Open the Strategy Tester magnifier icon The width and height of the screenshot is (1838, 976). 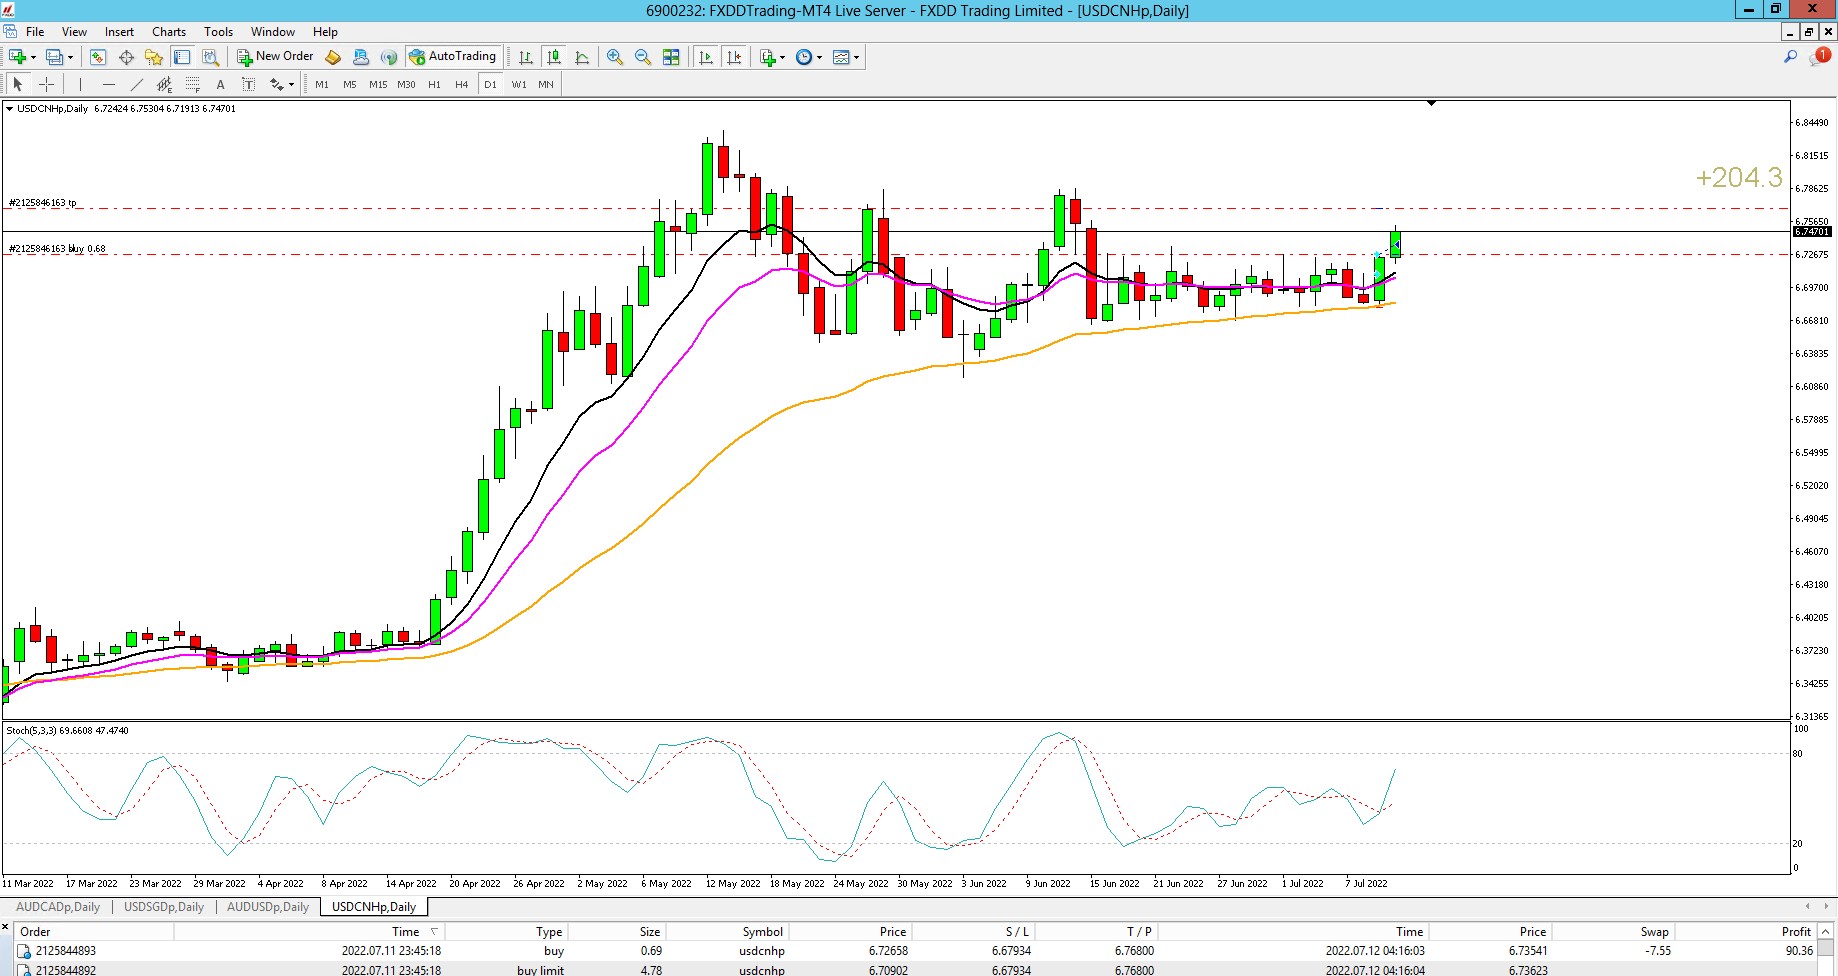click(x=210, y=57)
